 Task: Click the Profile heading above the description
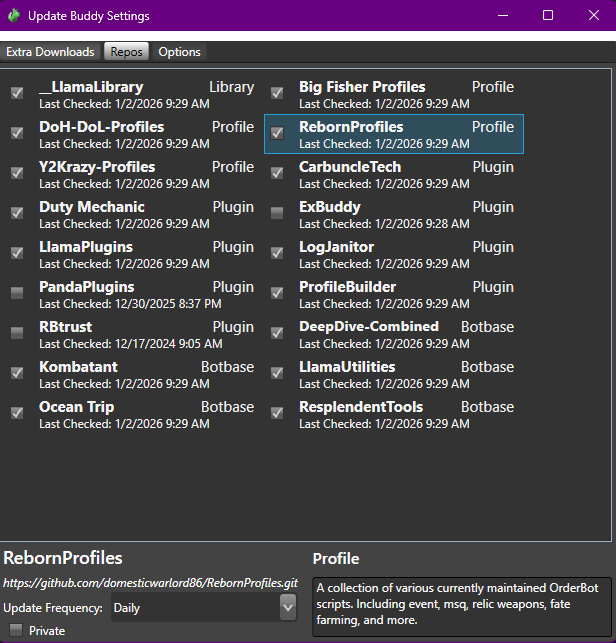tap(336, 559)
